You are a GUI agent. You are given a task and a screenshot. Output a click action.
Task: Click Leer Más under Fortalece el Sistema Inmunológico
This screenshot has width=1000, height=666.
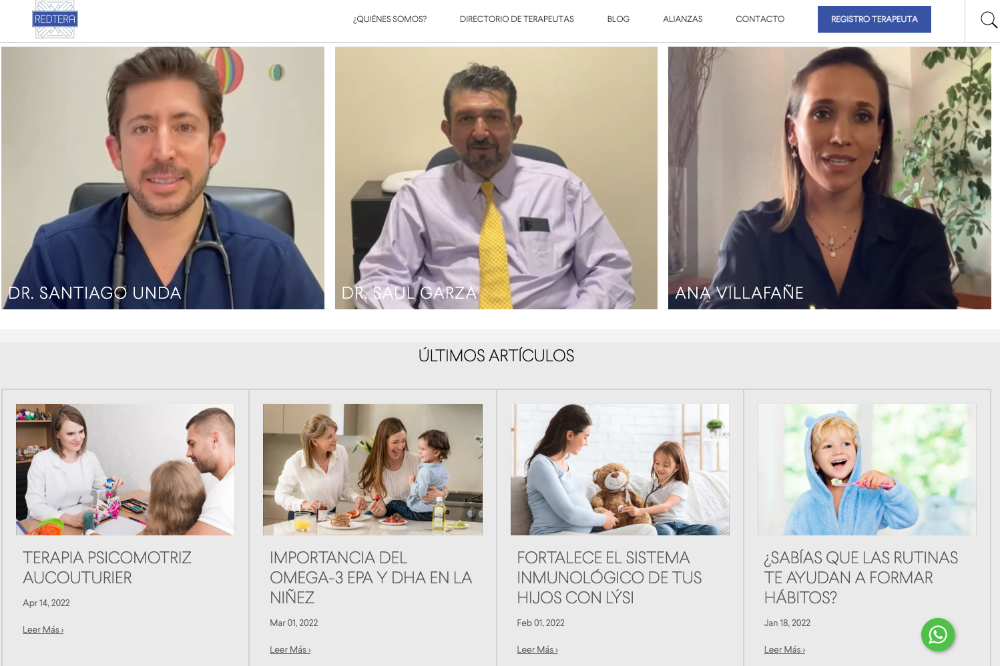tap(538, 649)
